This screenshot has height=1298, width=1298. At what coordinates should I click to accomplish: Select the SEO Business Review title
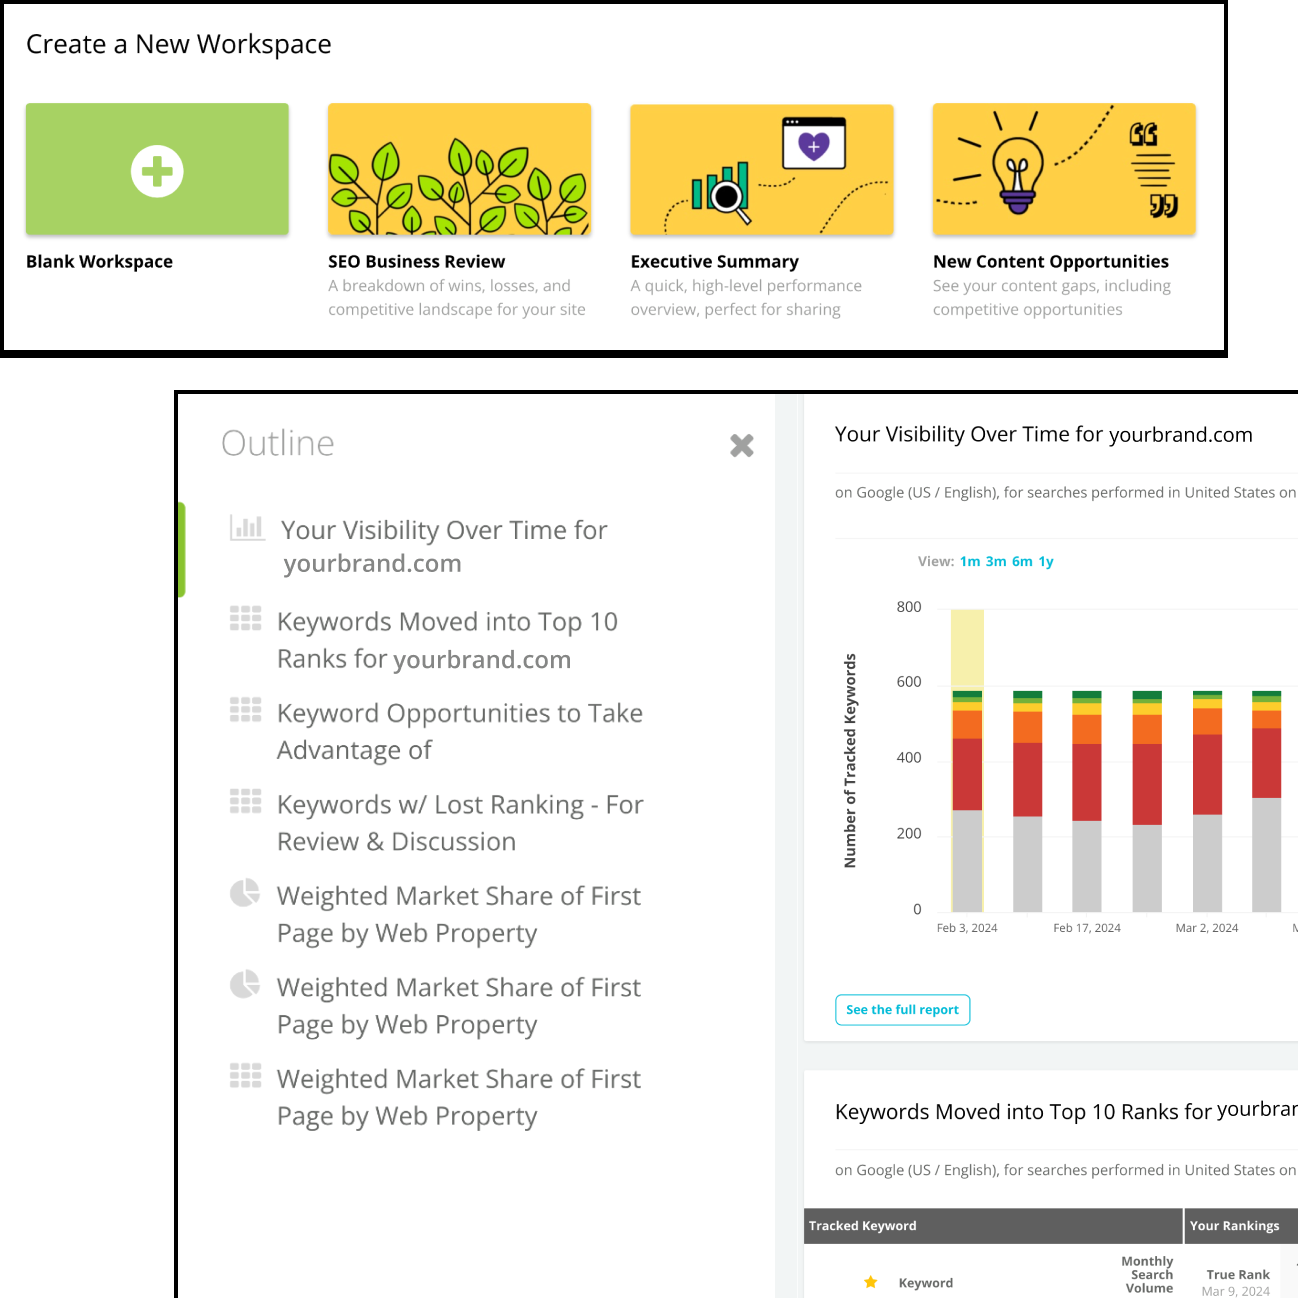click(416, 261)
